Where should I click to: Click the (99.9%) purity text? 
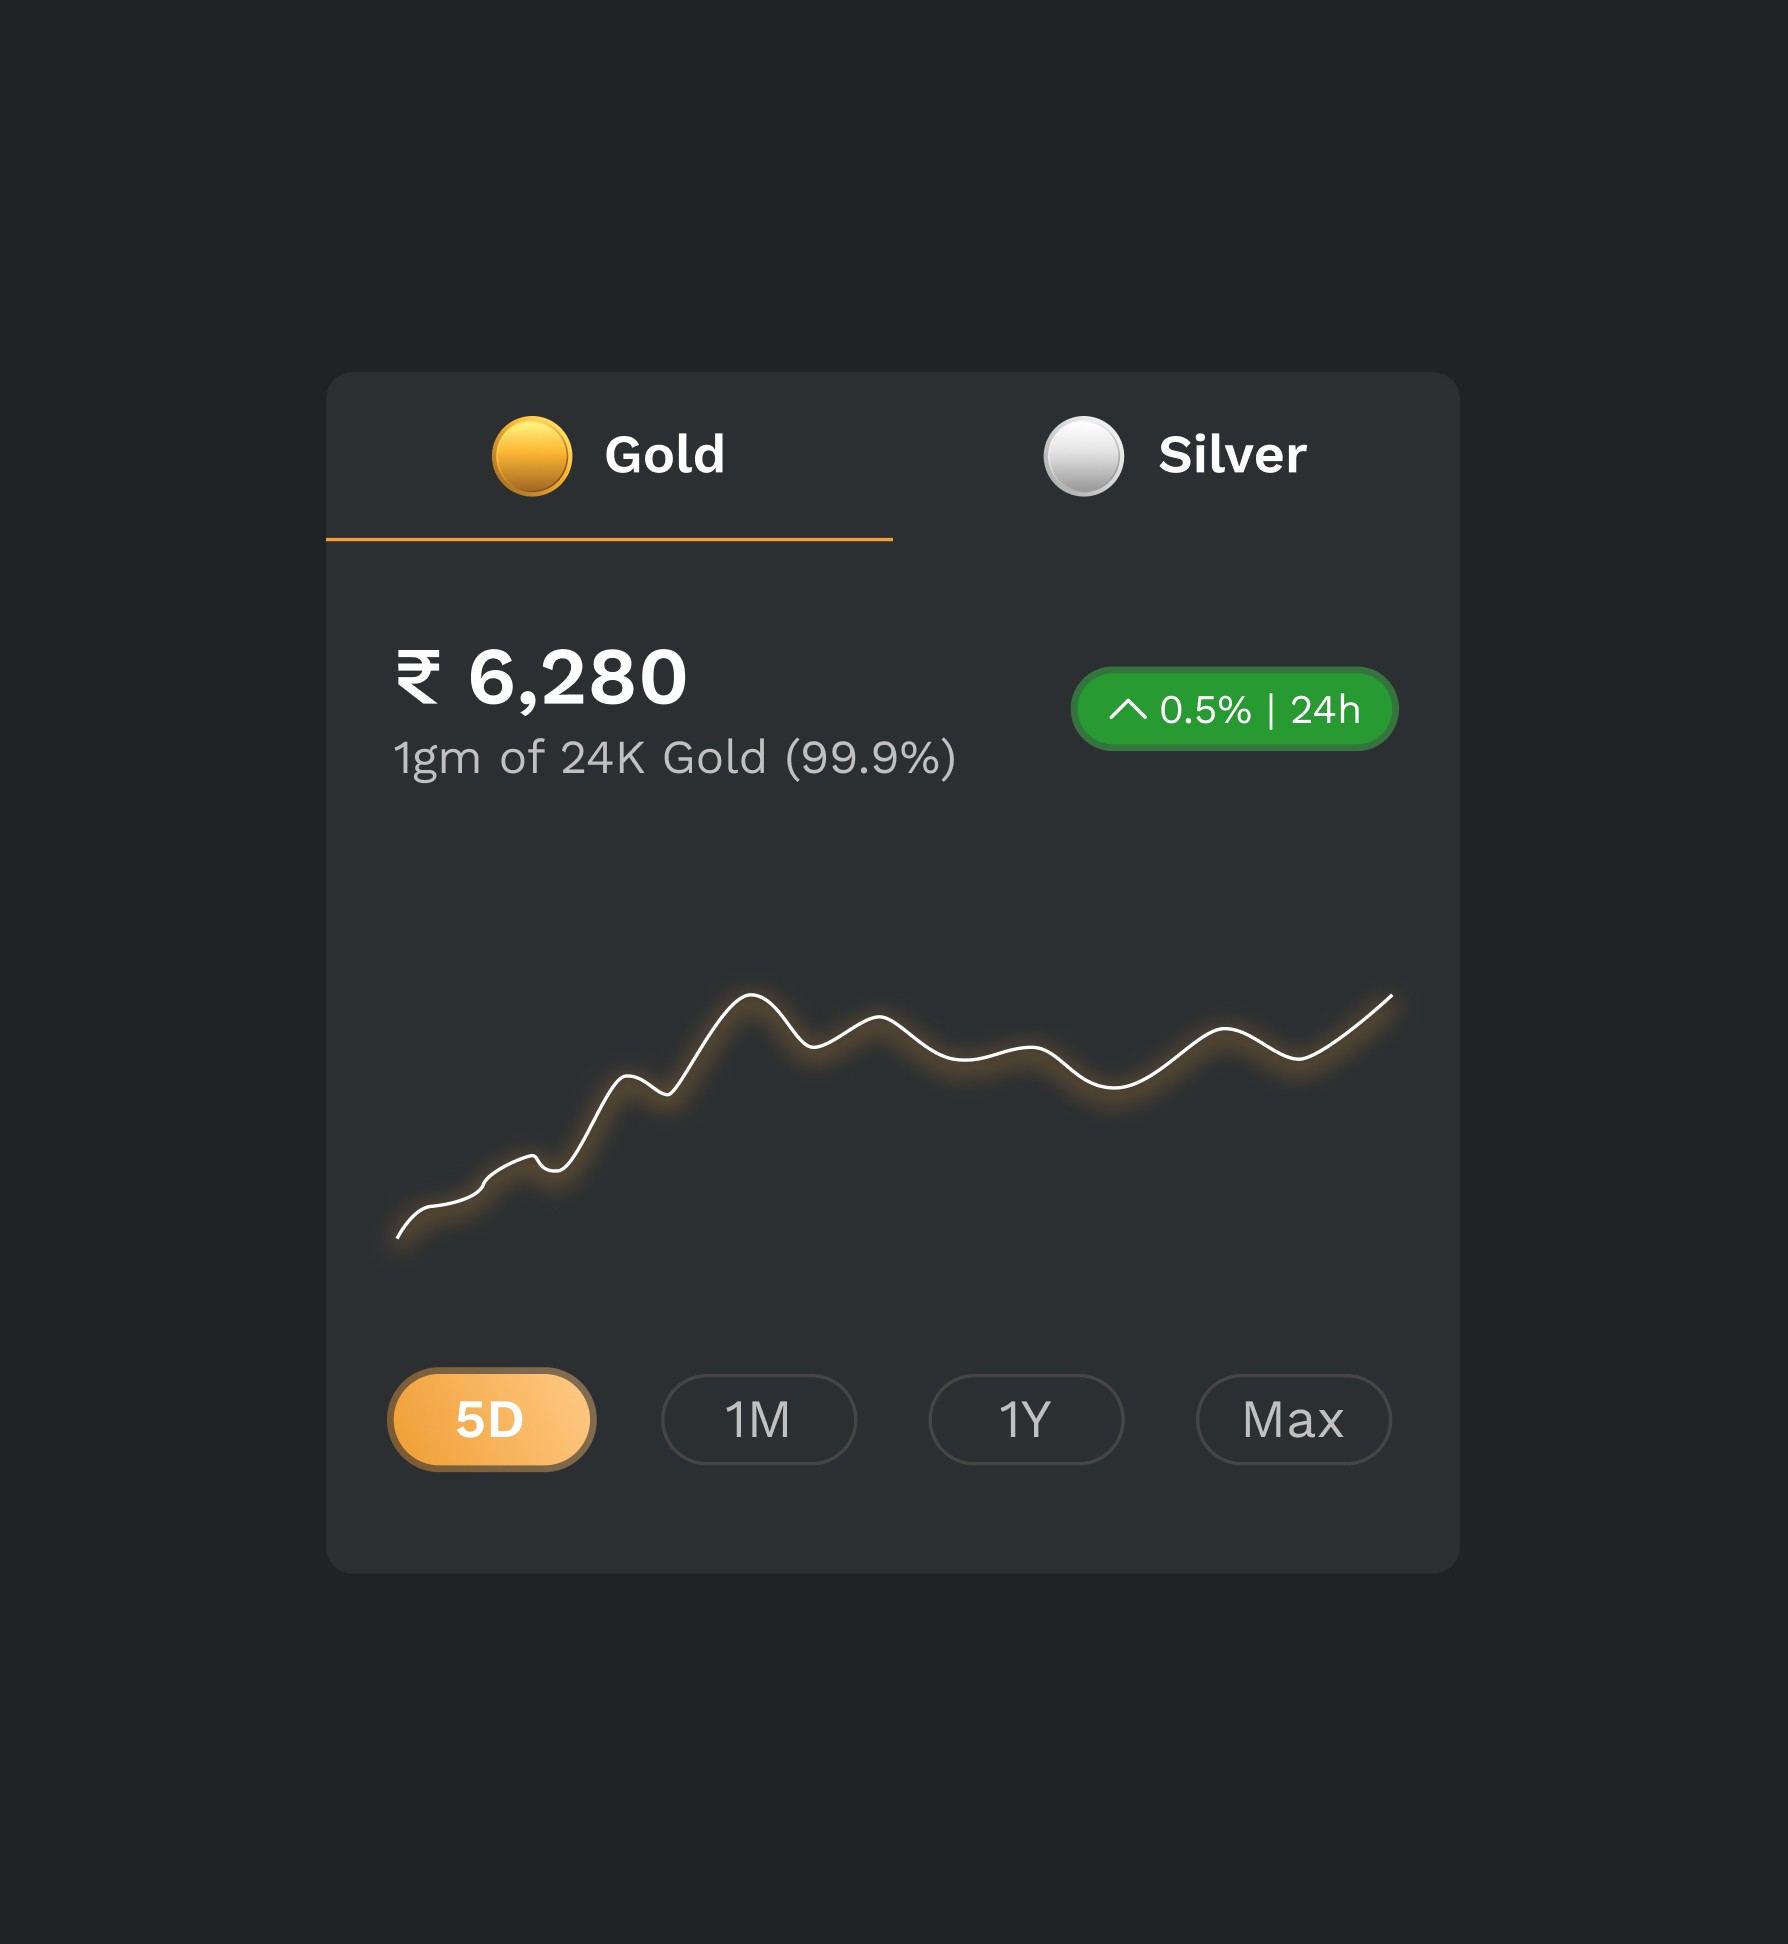[870, 758]
